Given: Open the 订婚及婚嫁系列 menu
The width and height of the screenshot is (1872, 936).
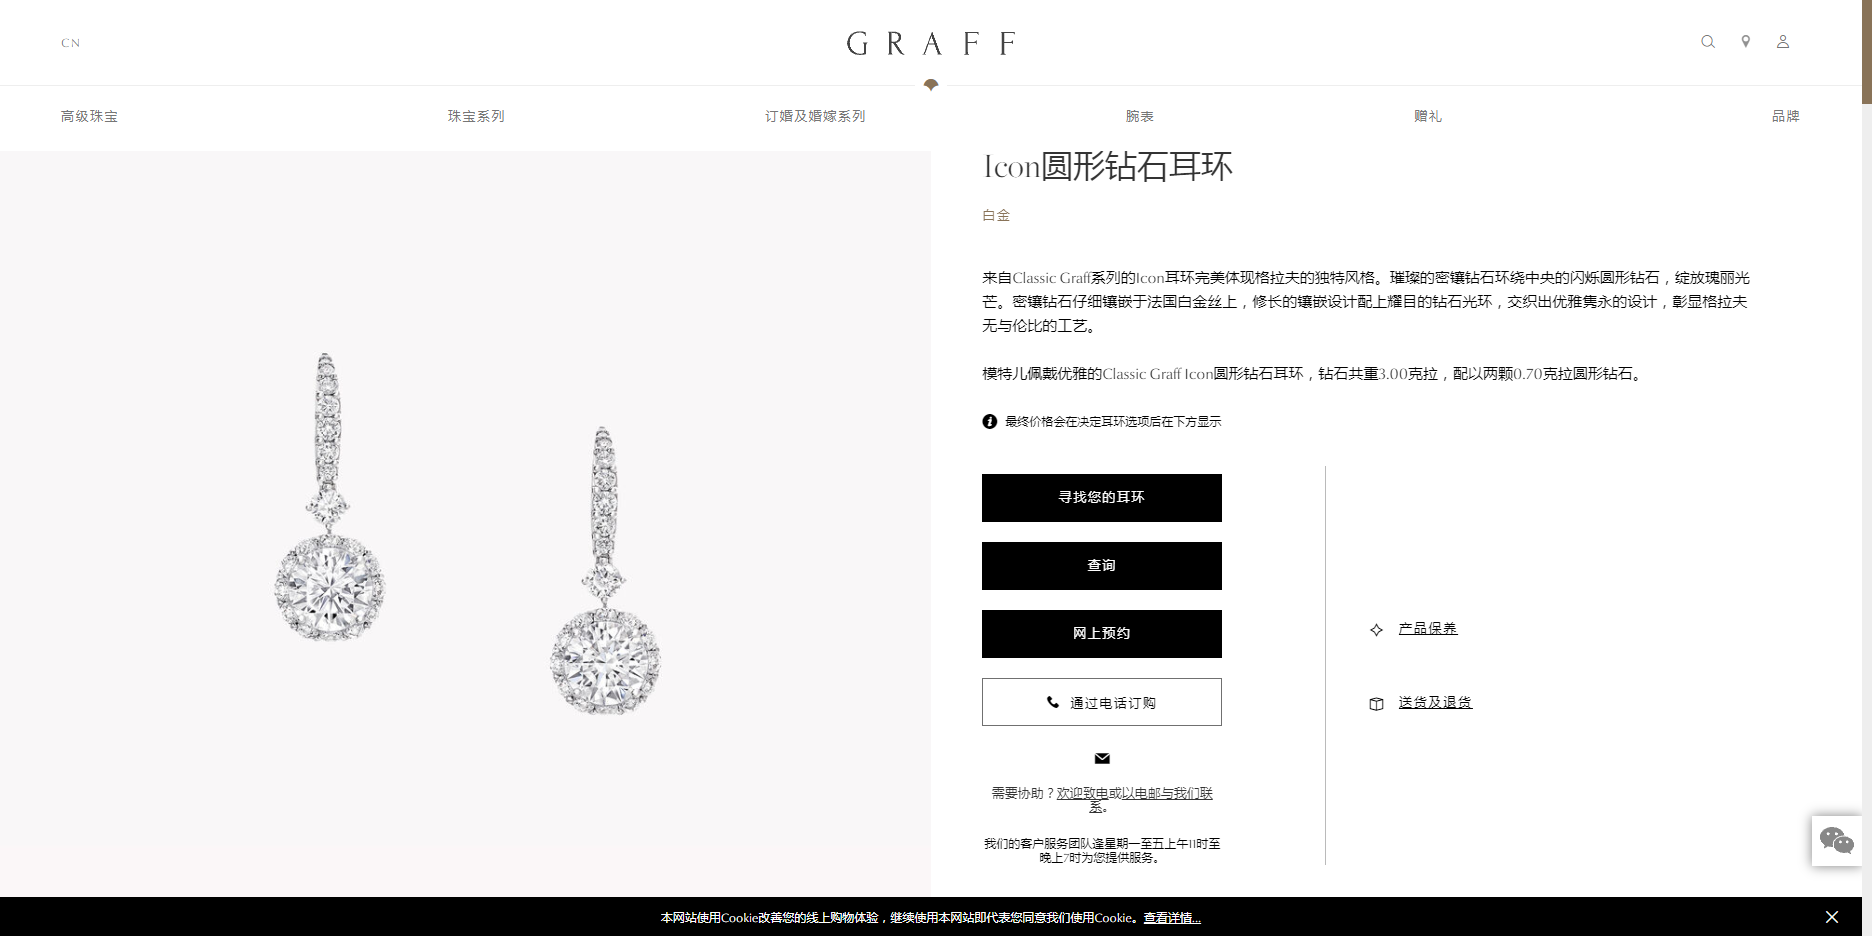Looking at the screenshot, I should point(815,116).
